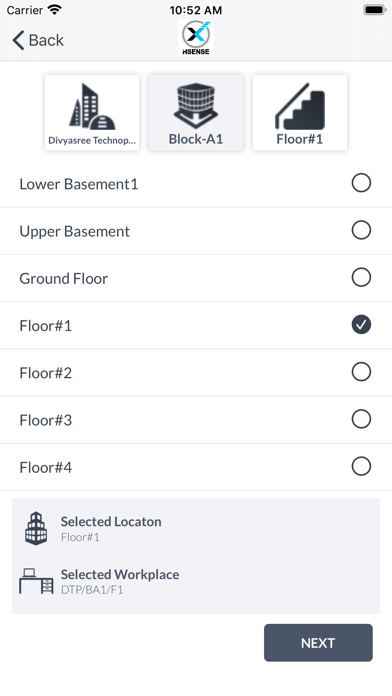Tap the HSENSE logo in header
392x696 pixels.
(x=196, y=38)
